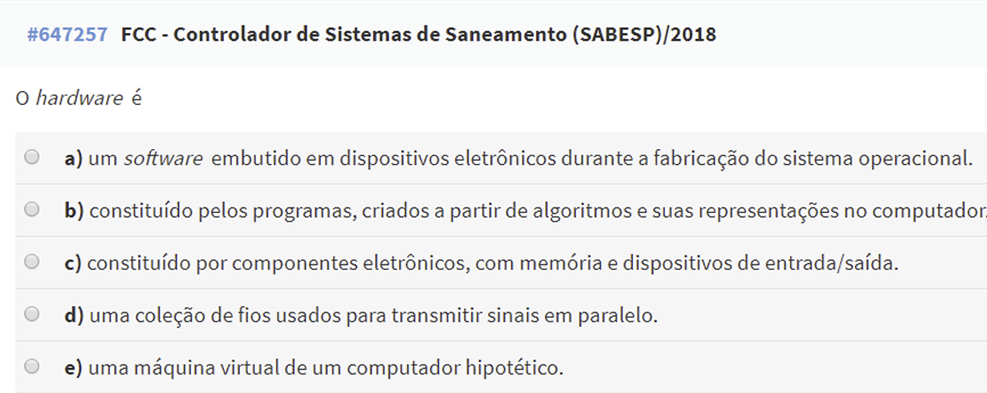Select radio button for option a
This screenshot has height=393, width=987.
click(31, 157)
